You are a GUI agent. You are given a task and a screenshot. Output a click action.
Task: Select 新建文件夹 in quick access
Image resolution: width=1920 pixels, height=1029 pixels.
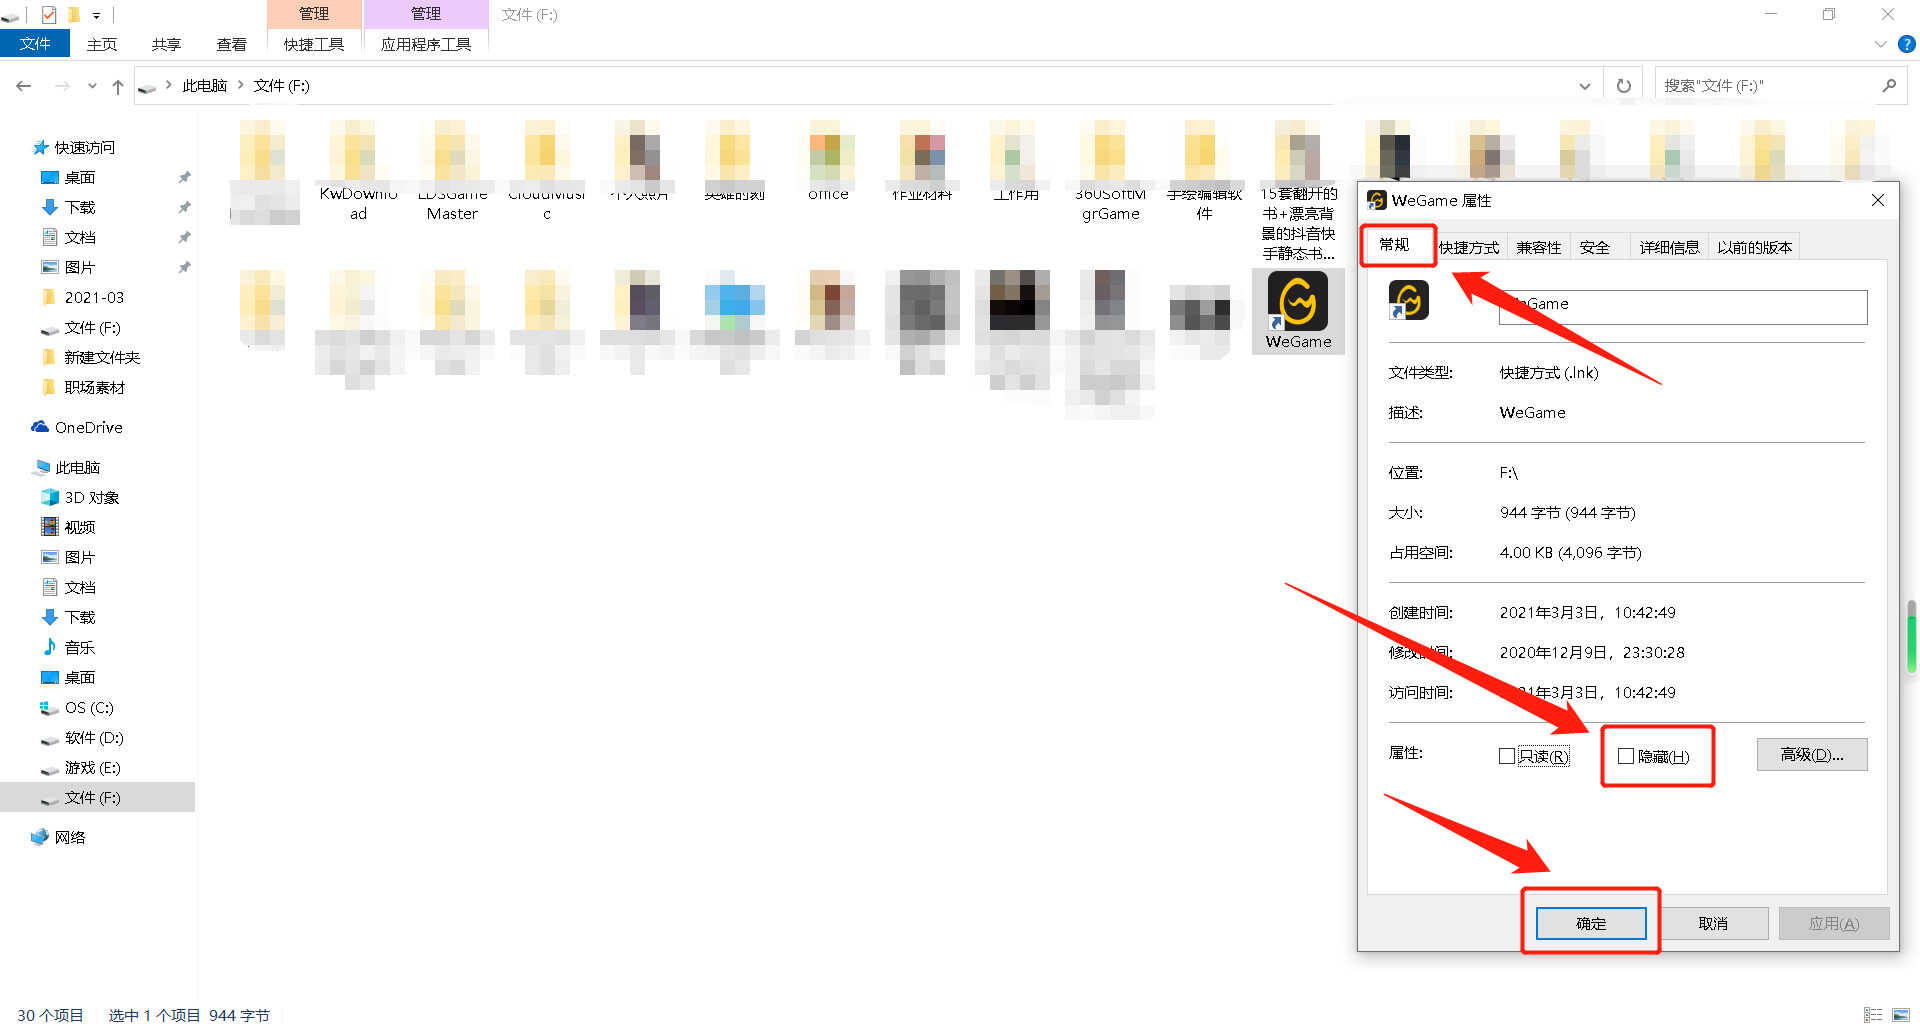[x=92, y=357]
